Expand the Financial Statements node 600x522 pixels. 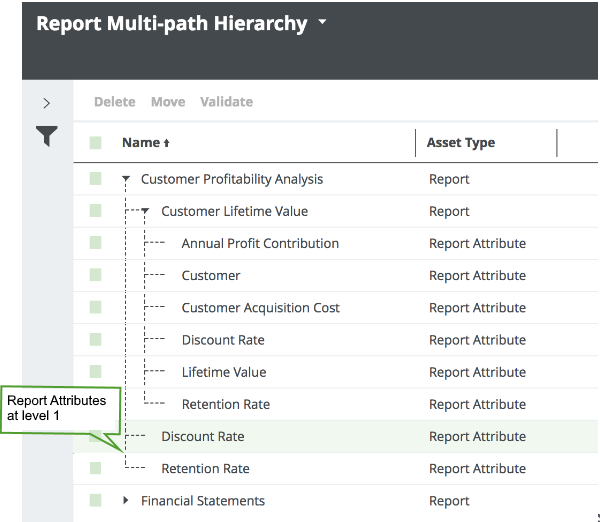[126, 500]
